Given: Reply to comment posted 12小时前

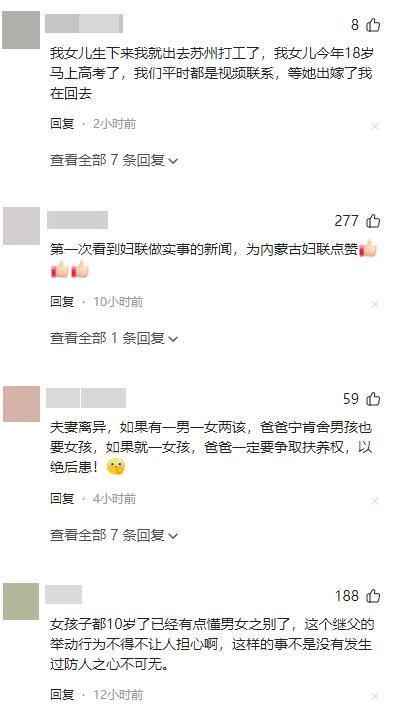Looking at the screenshot, I should 62,694.
